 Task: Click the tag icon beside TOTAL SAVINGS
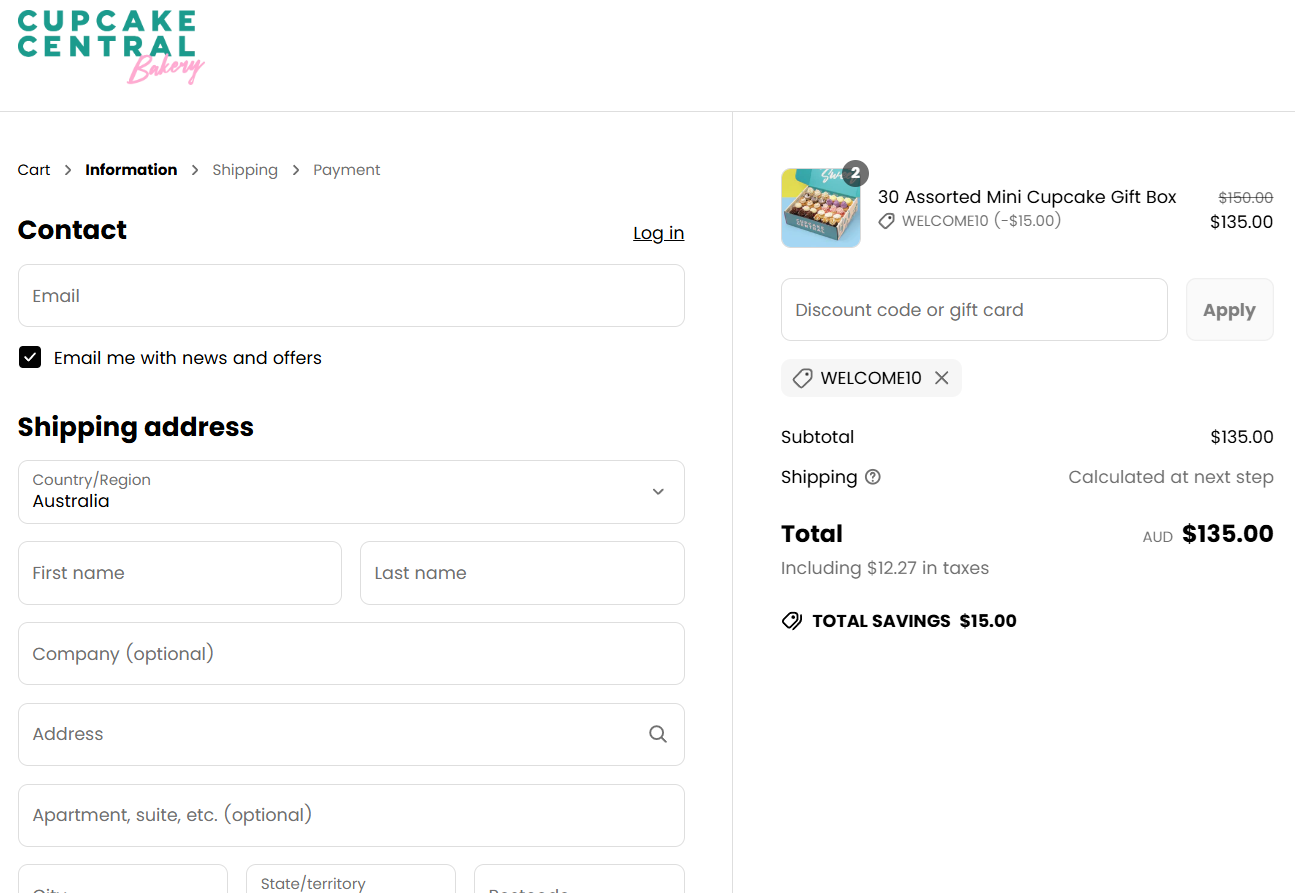click(x=791, y=620)
